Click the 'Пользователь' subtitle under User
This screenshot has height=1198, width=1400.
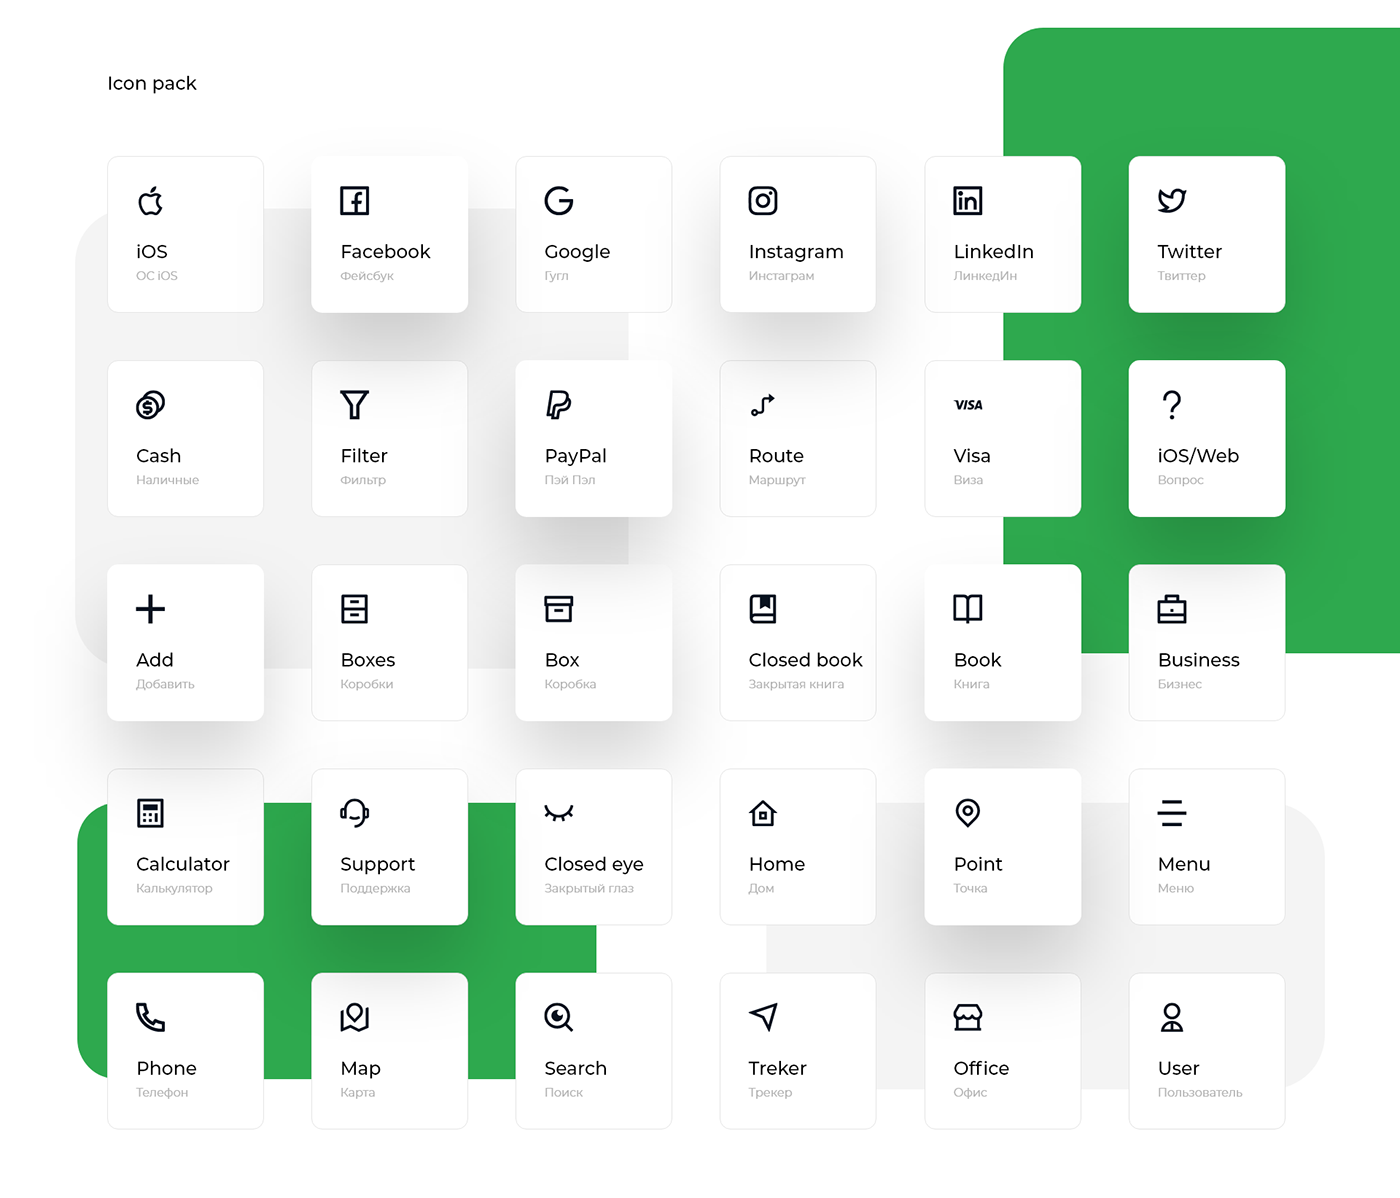tap(1200, 1092)
